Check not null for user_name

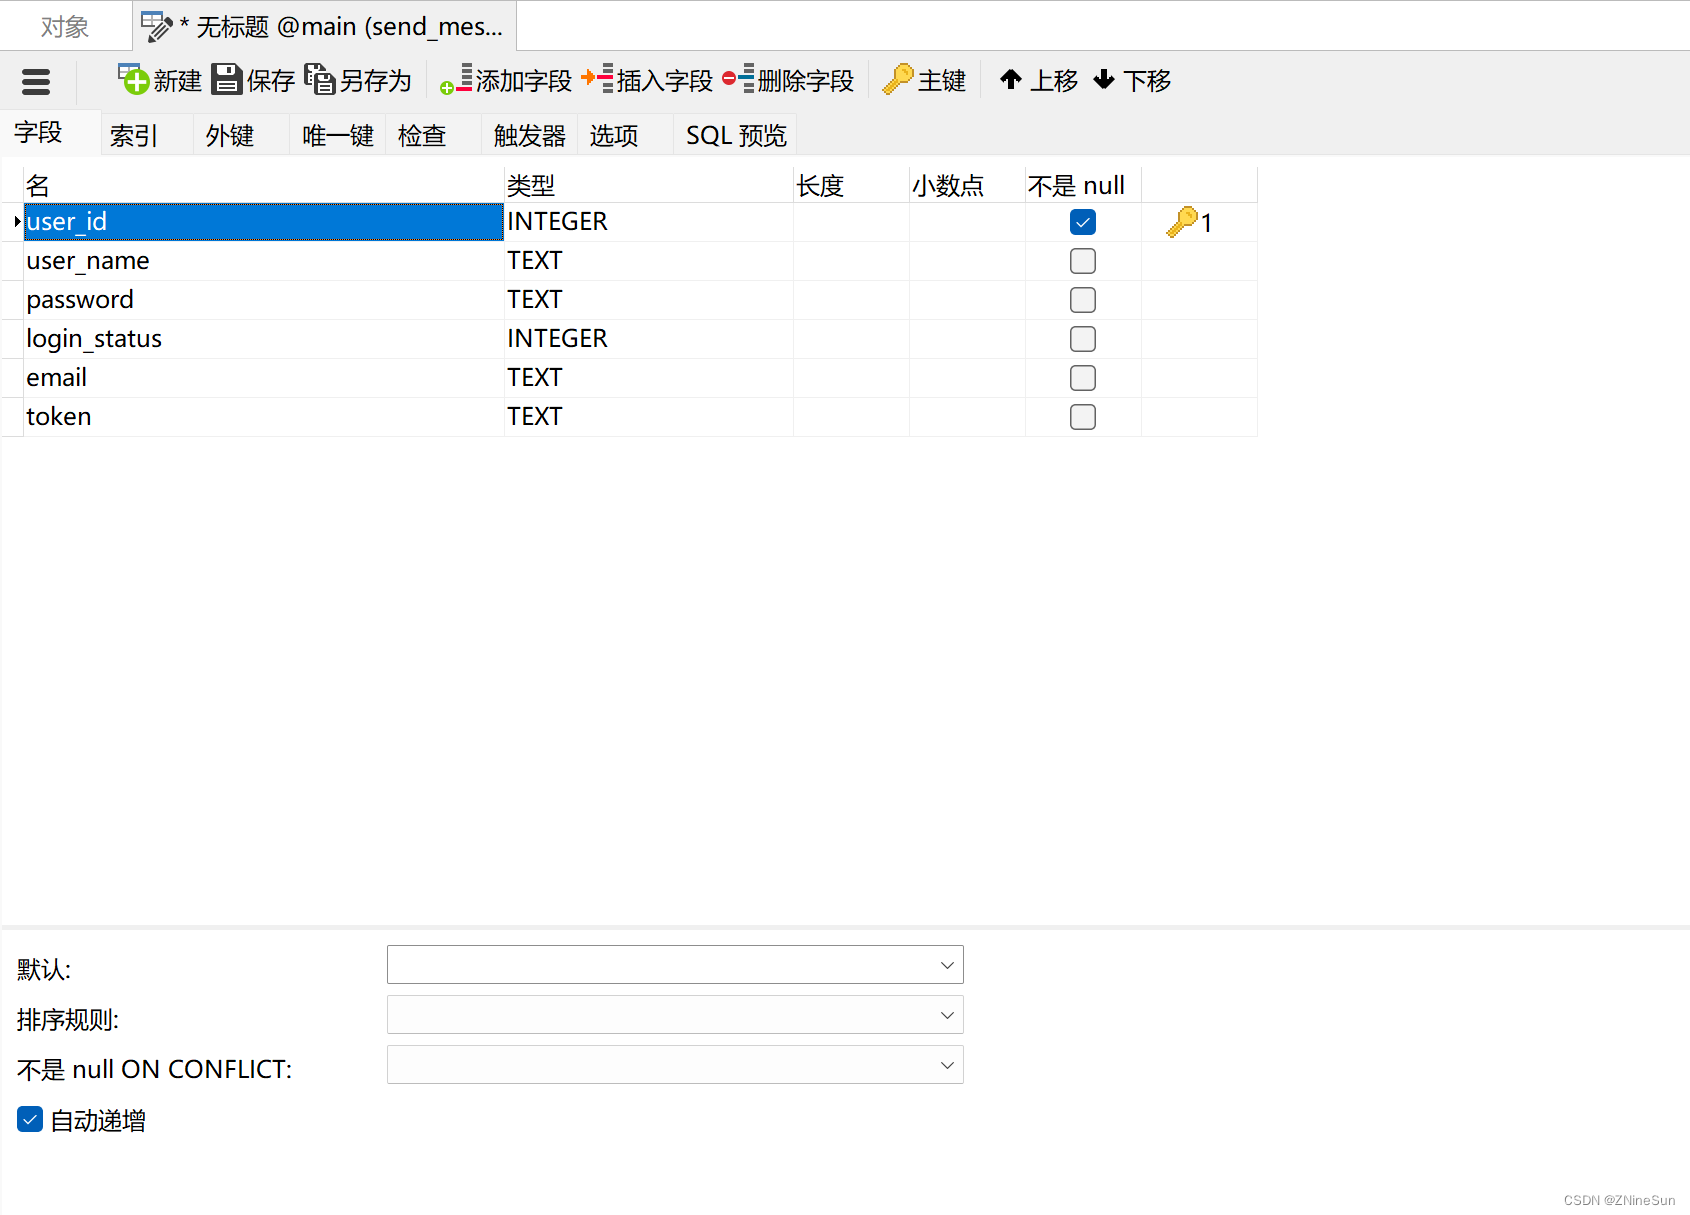pyautogui.click(x=1083, y=261)
